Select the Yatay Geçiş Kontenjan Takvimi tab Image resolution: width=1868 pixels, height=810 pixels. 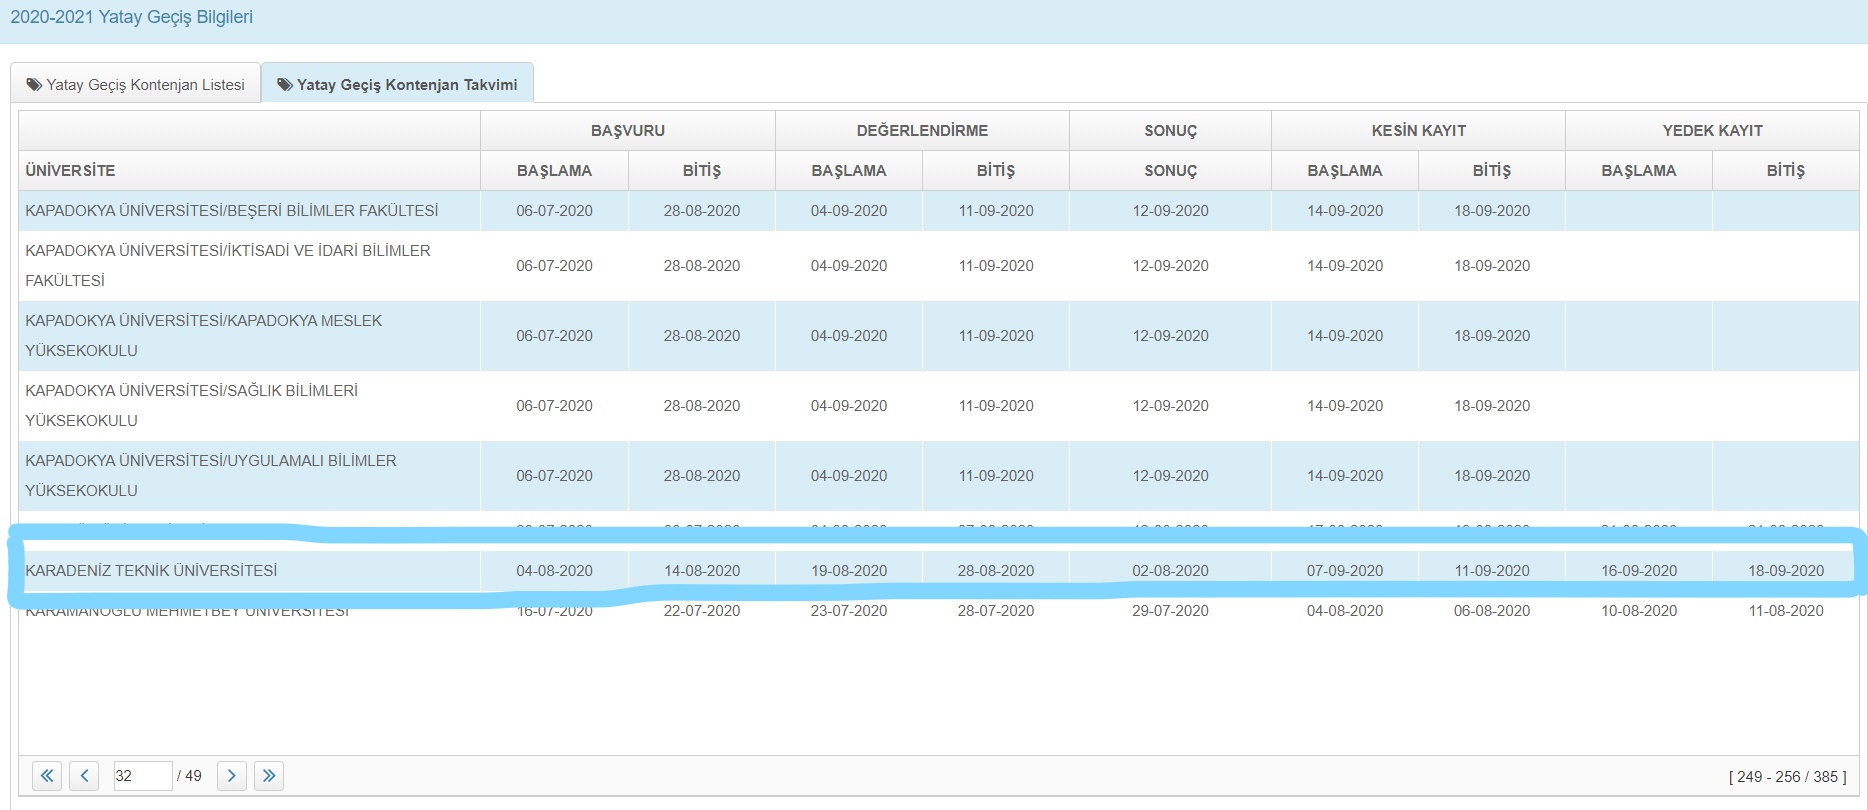pyautogui.click(x=397, y=84)
